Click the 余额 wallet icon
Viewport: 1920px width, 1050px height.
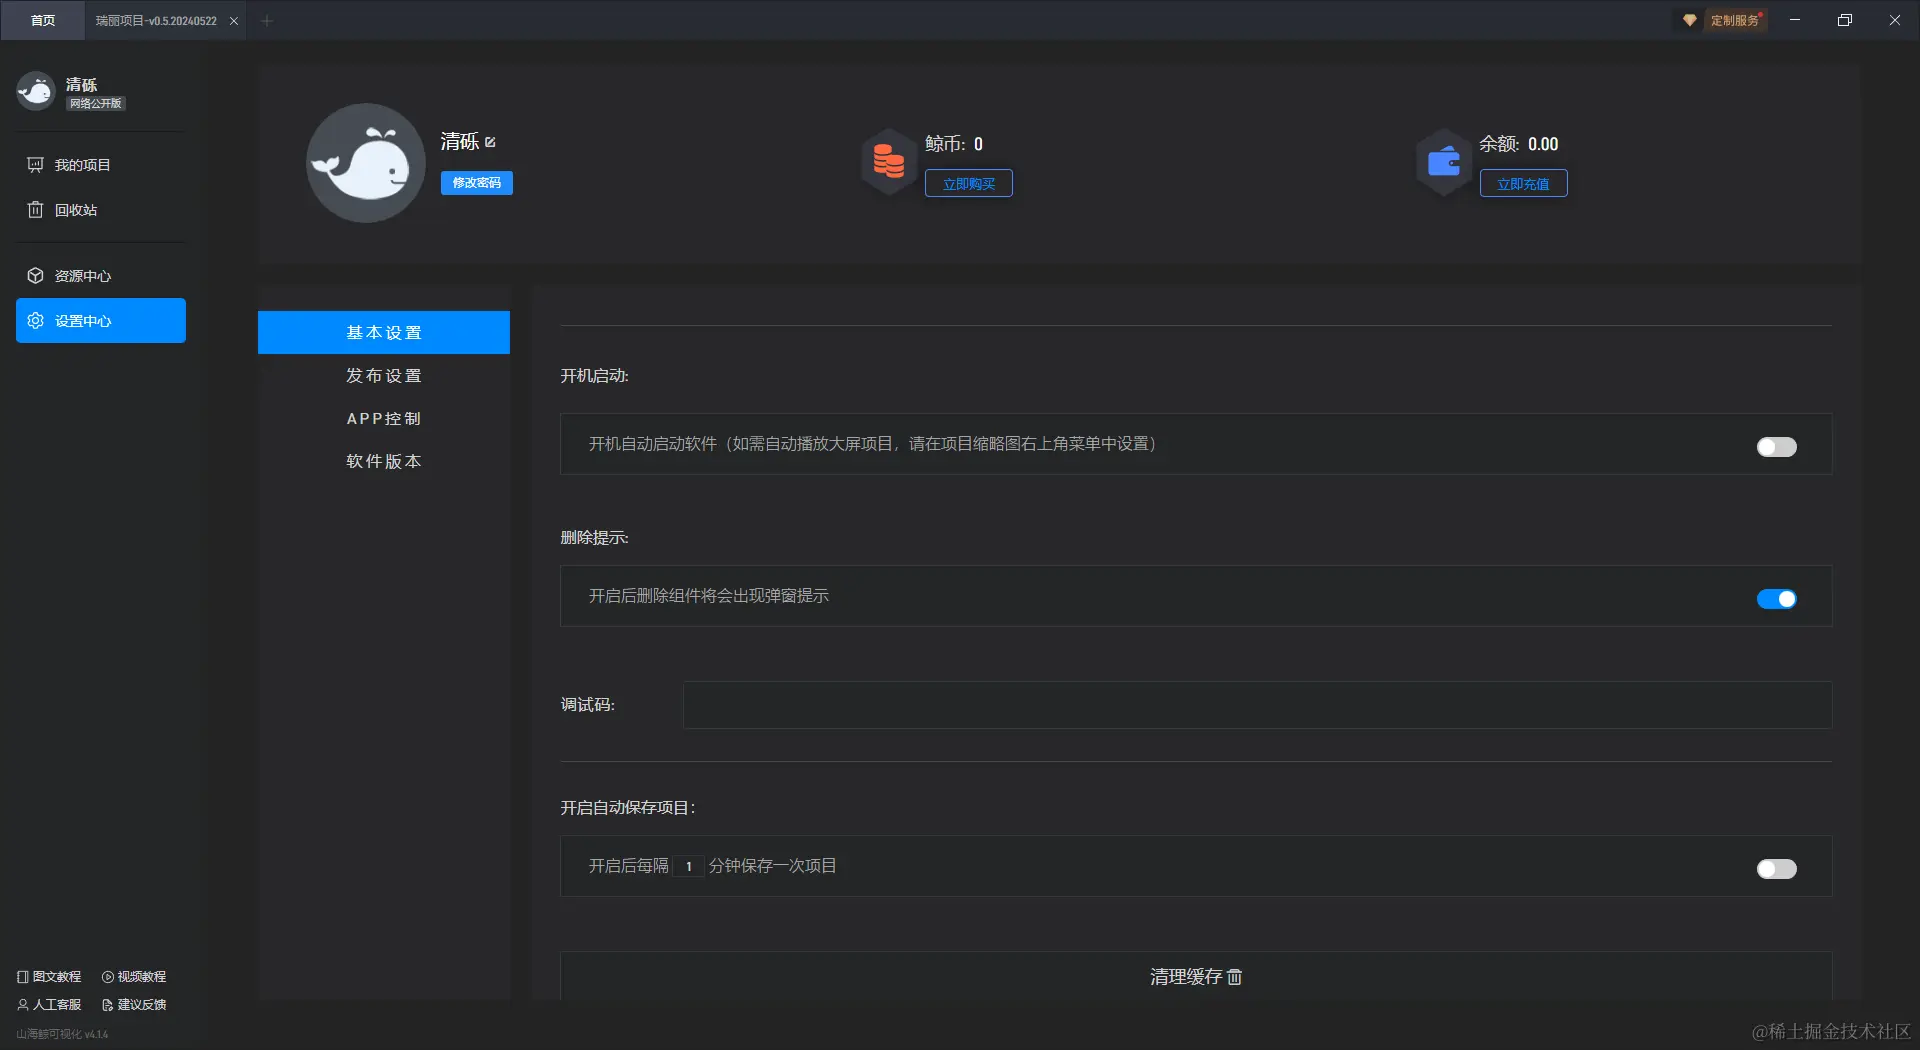(1444, 161)
